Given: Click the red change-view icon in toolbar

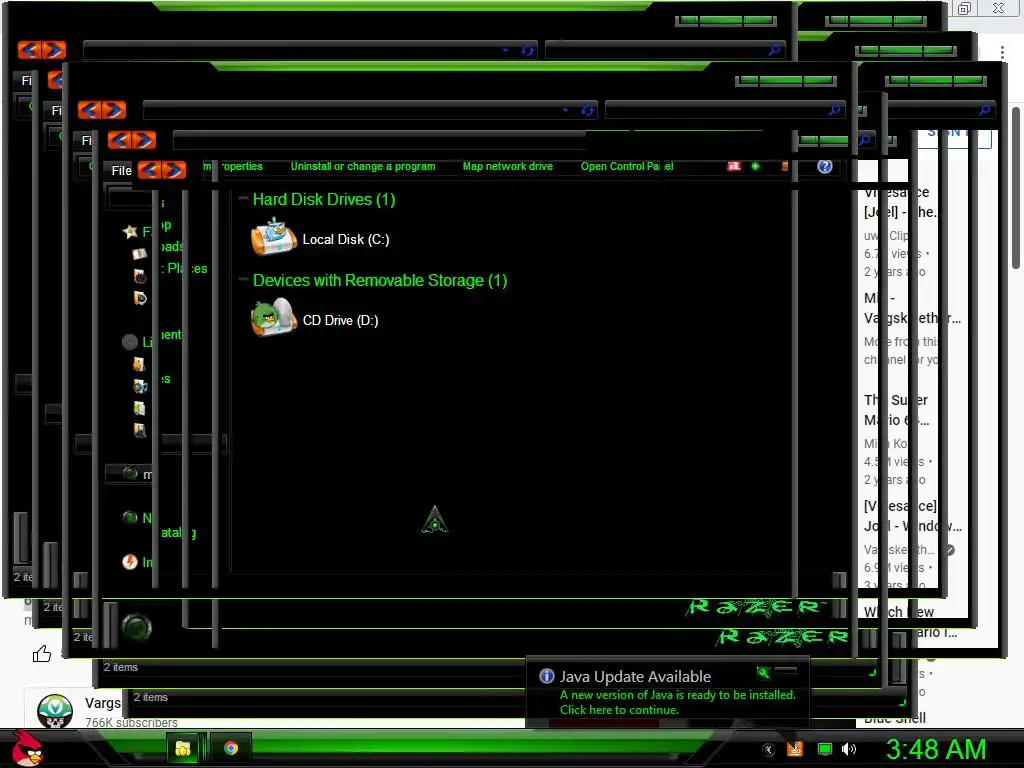Looking at the screenshot, I should (x=734, y=167).
